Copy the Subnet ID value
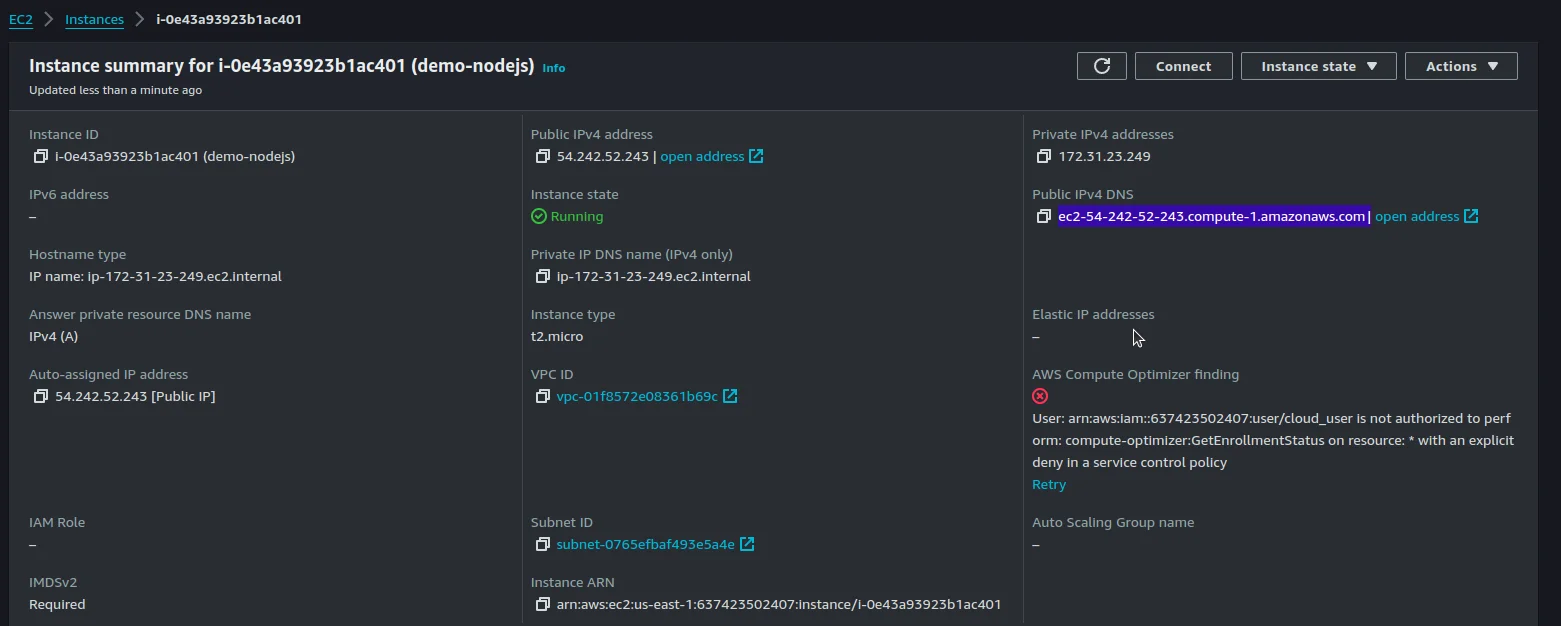Image resolution: width=1561 pixels, height=626 pixels. (542, 545)
